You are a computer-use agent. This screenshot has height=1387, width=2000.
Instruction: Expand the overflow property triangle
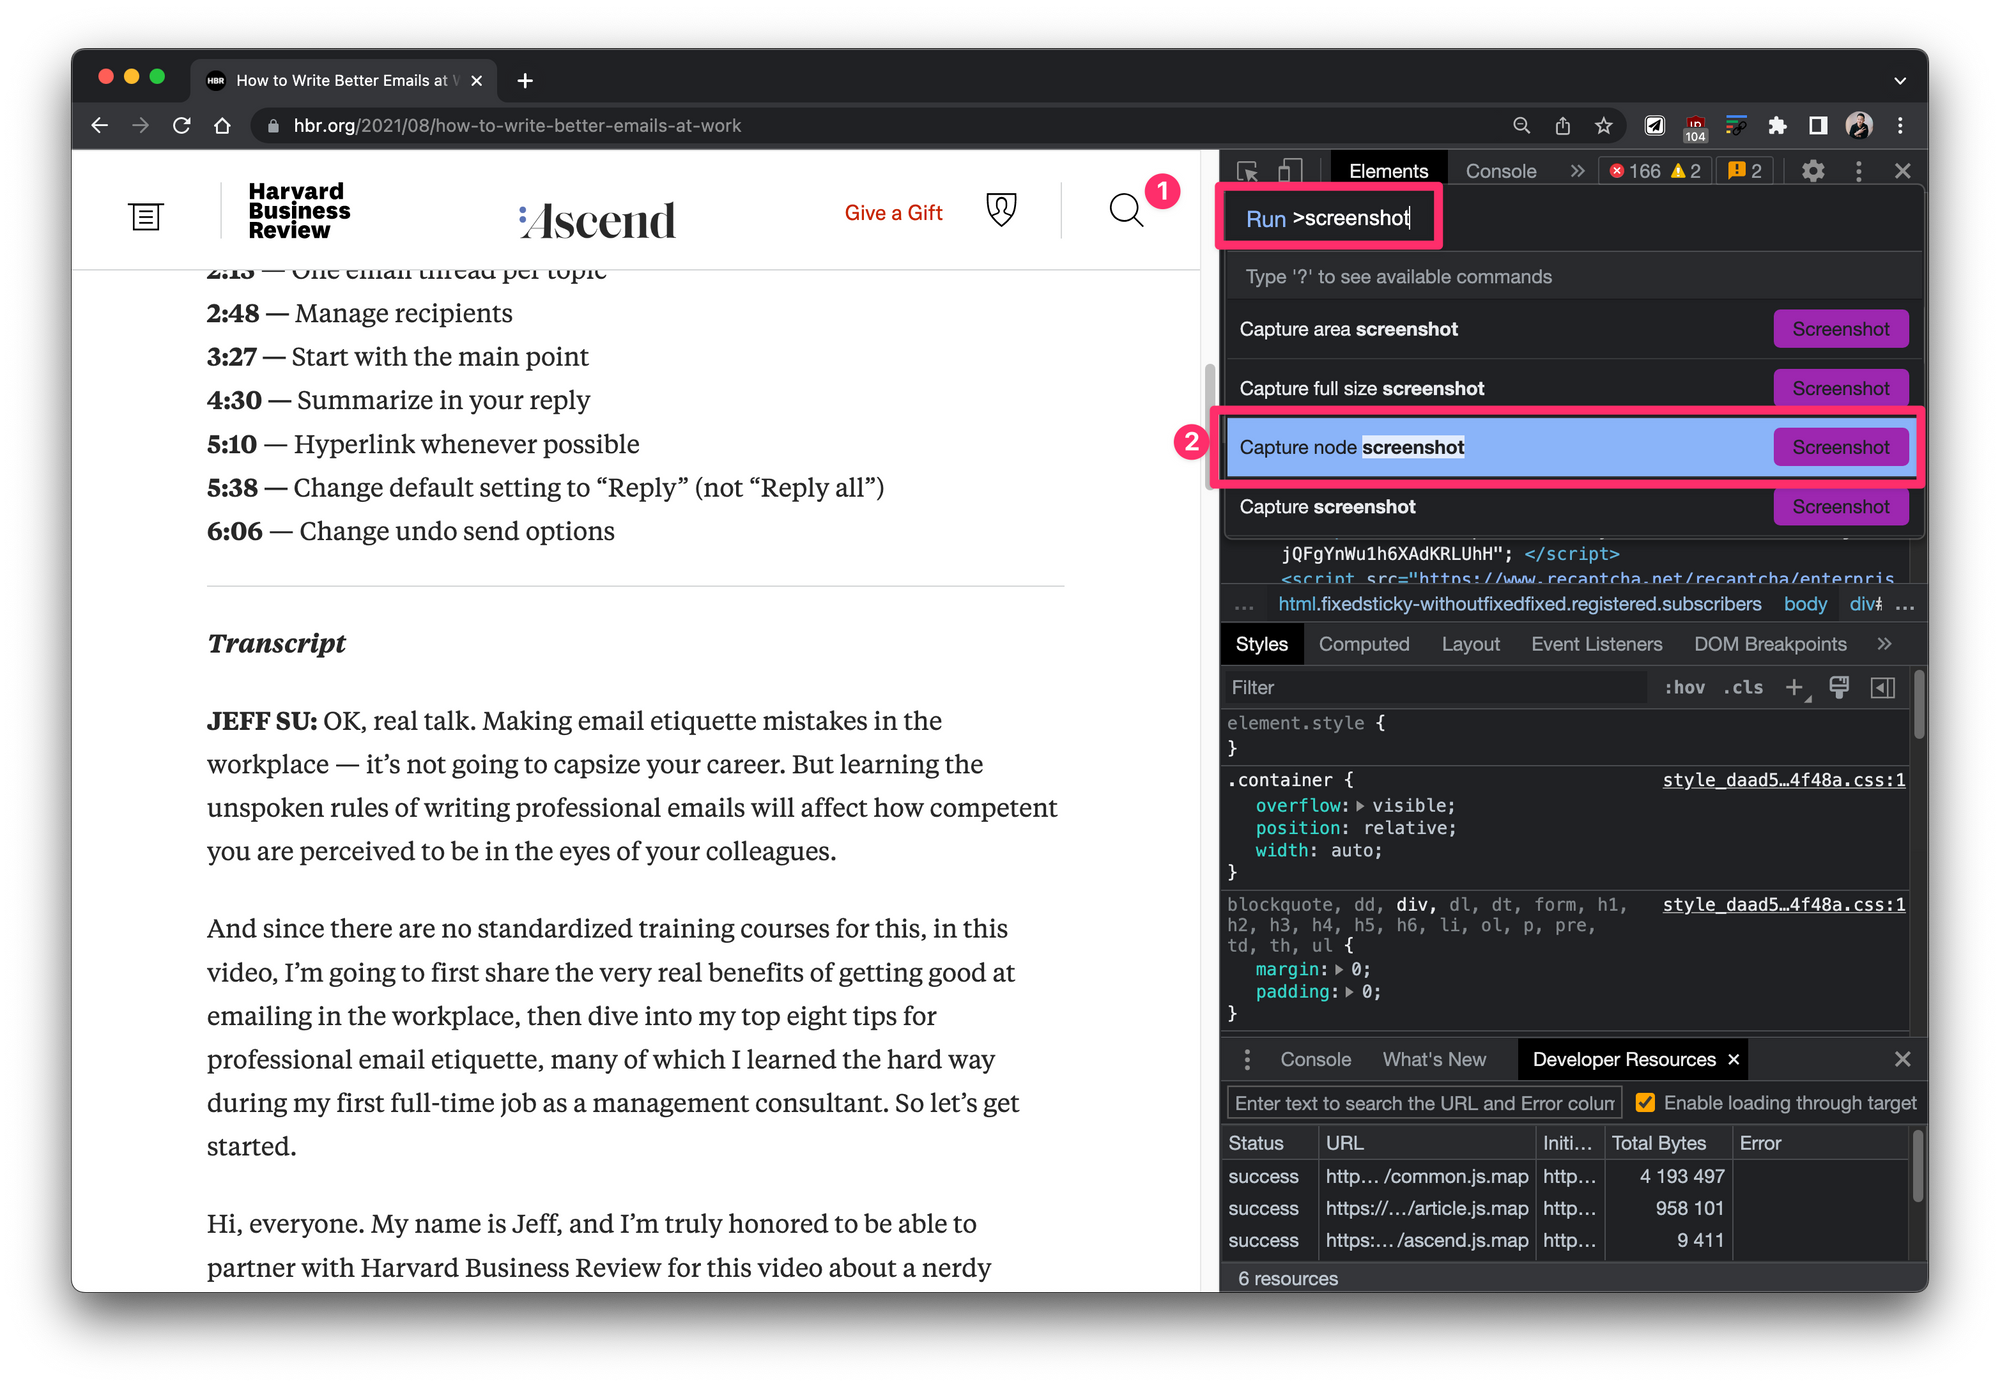pyautogui.click(x=1360, y=806)
